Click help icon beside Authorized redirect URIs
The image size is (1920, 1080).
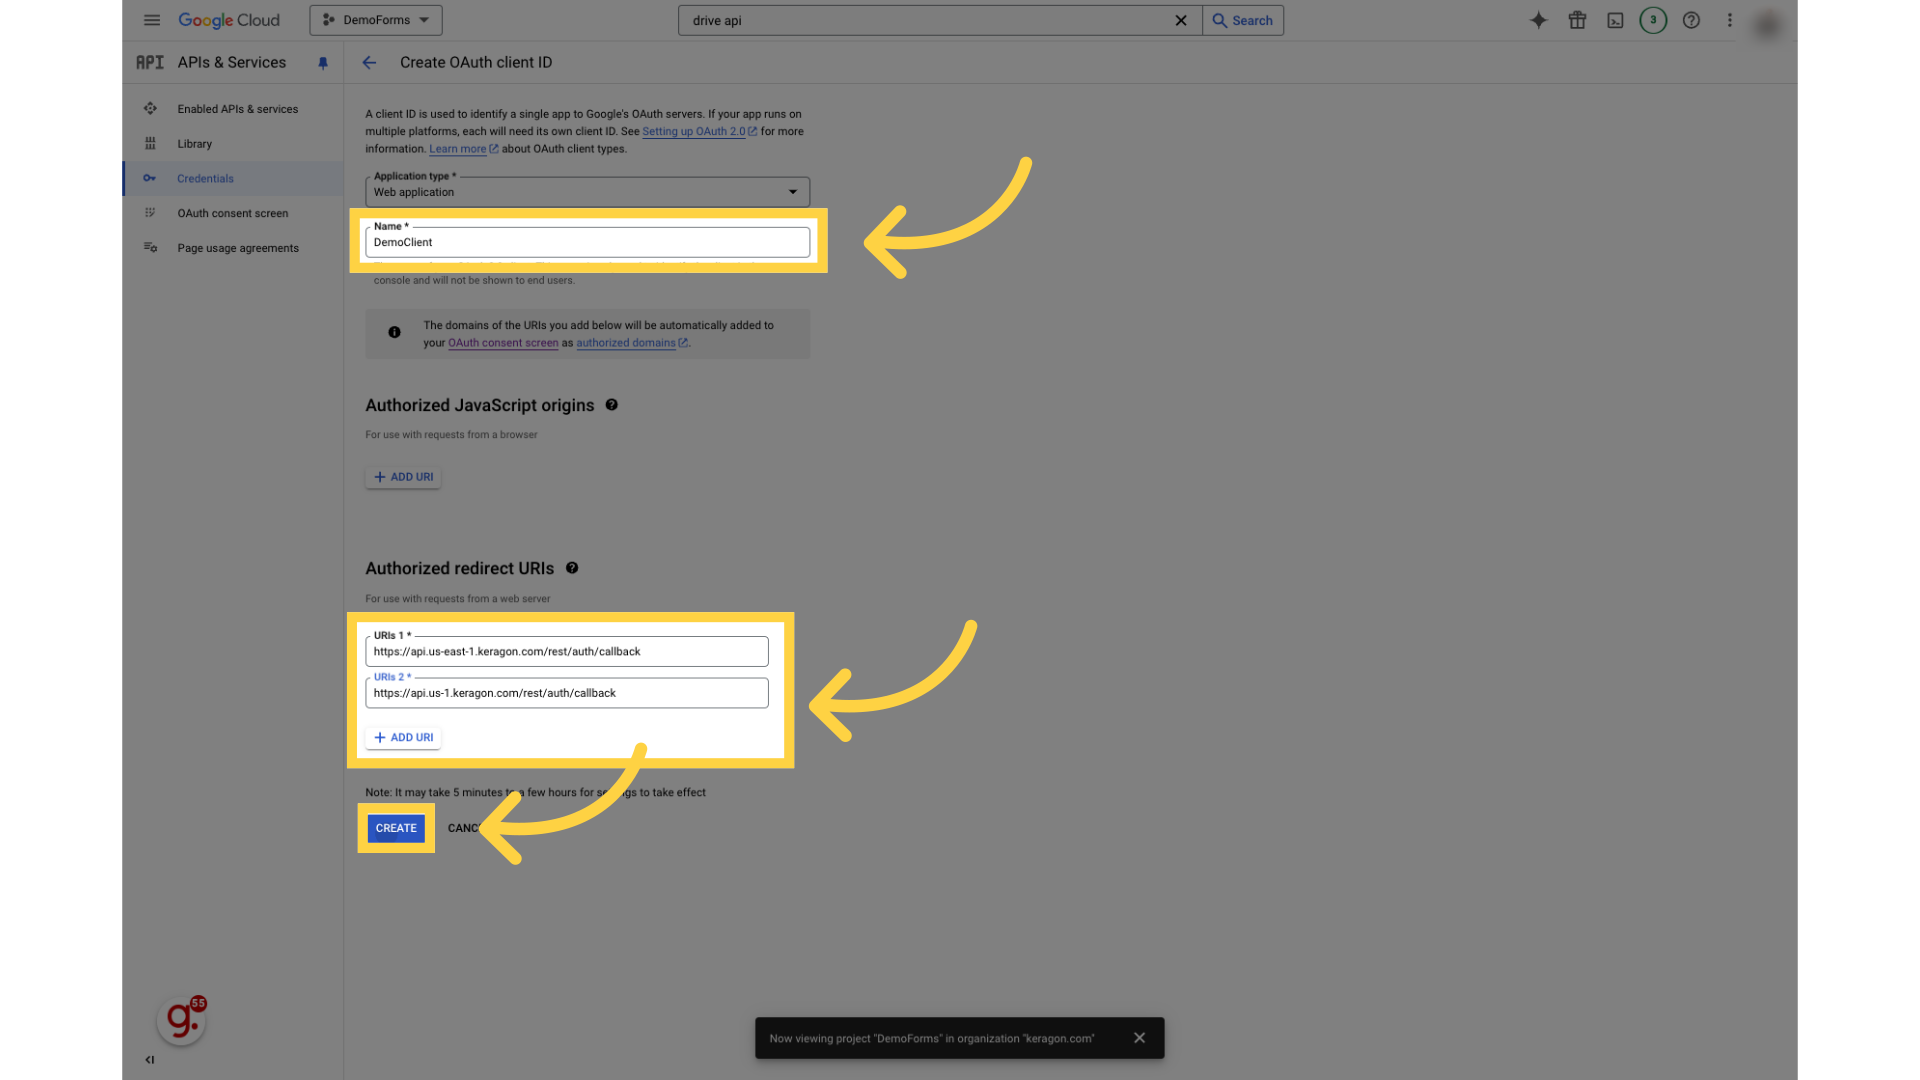[x=572, y=568]
